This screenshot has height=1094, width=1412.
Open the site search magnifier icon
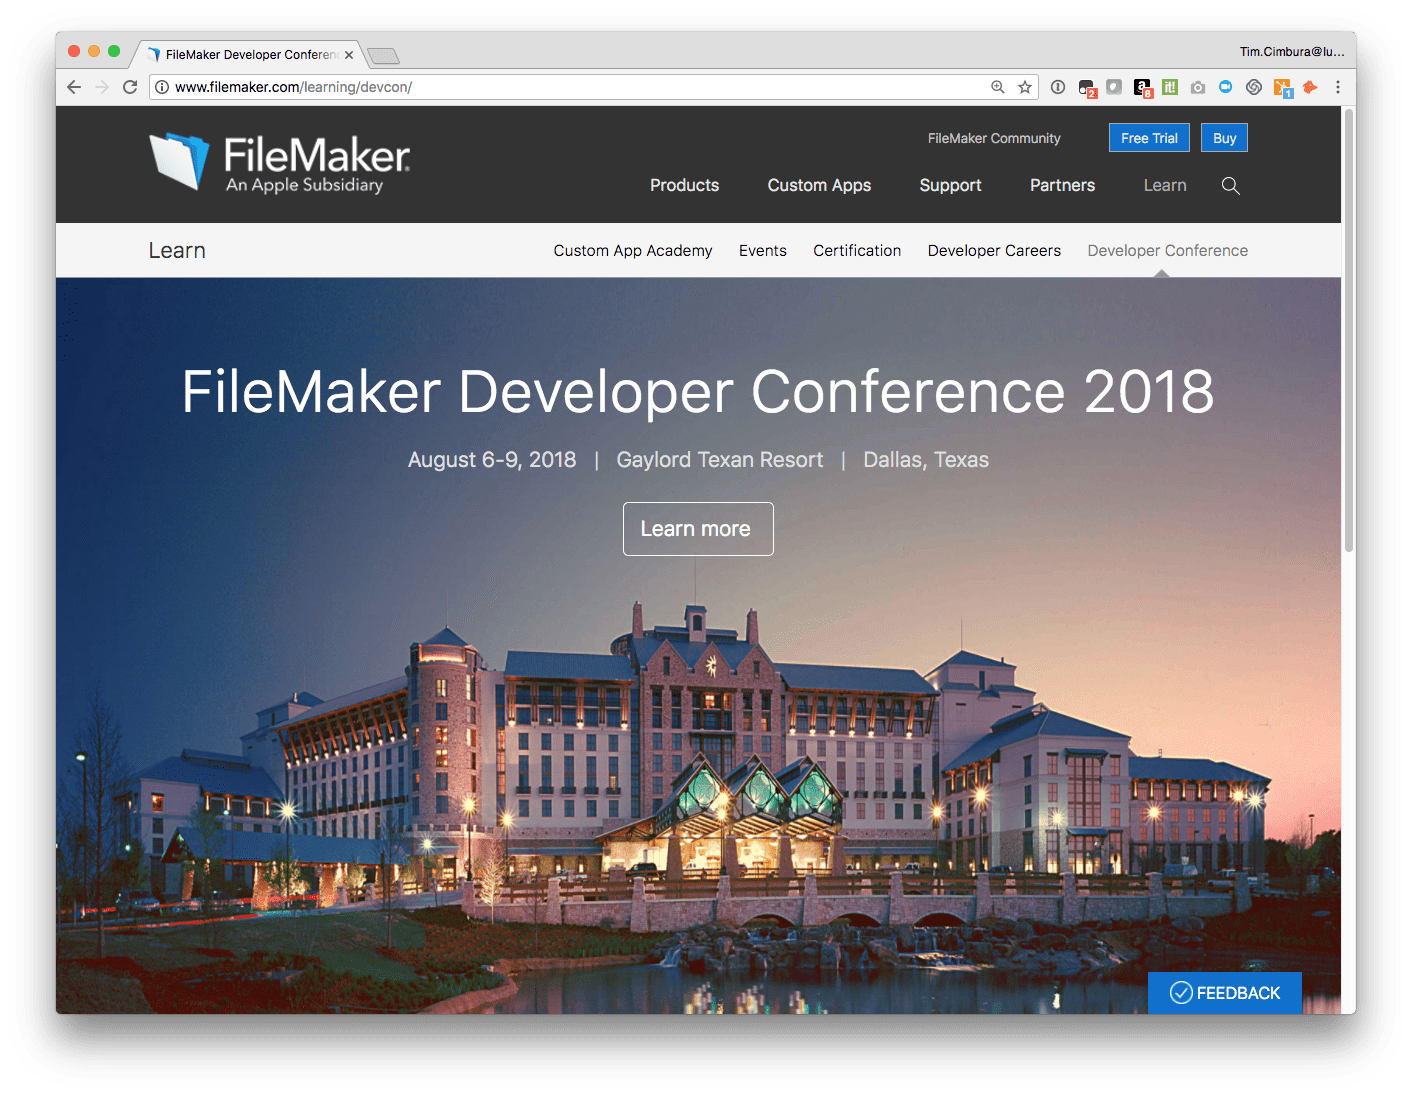pos(1231,186)
